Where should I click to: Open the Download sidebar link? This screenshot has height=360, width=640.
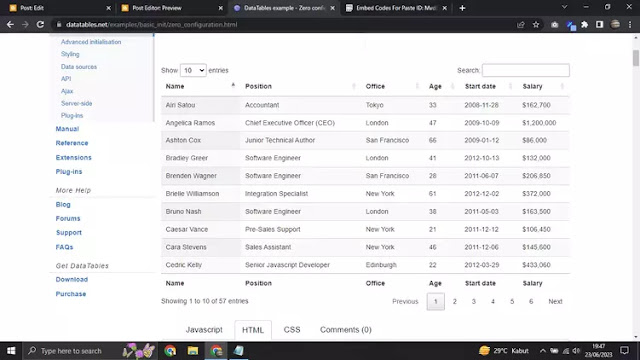pyautogui.click(x=72, y=280)
